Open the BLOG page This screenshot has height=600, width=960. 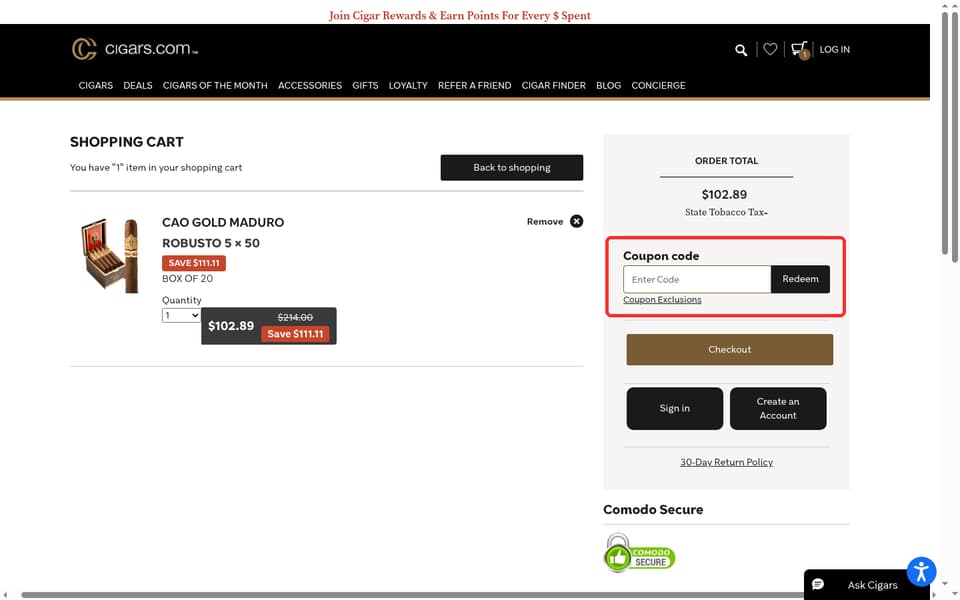(x=609, y=86)
